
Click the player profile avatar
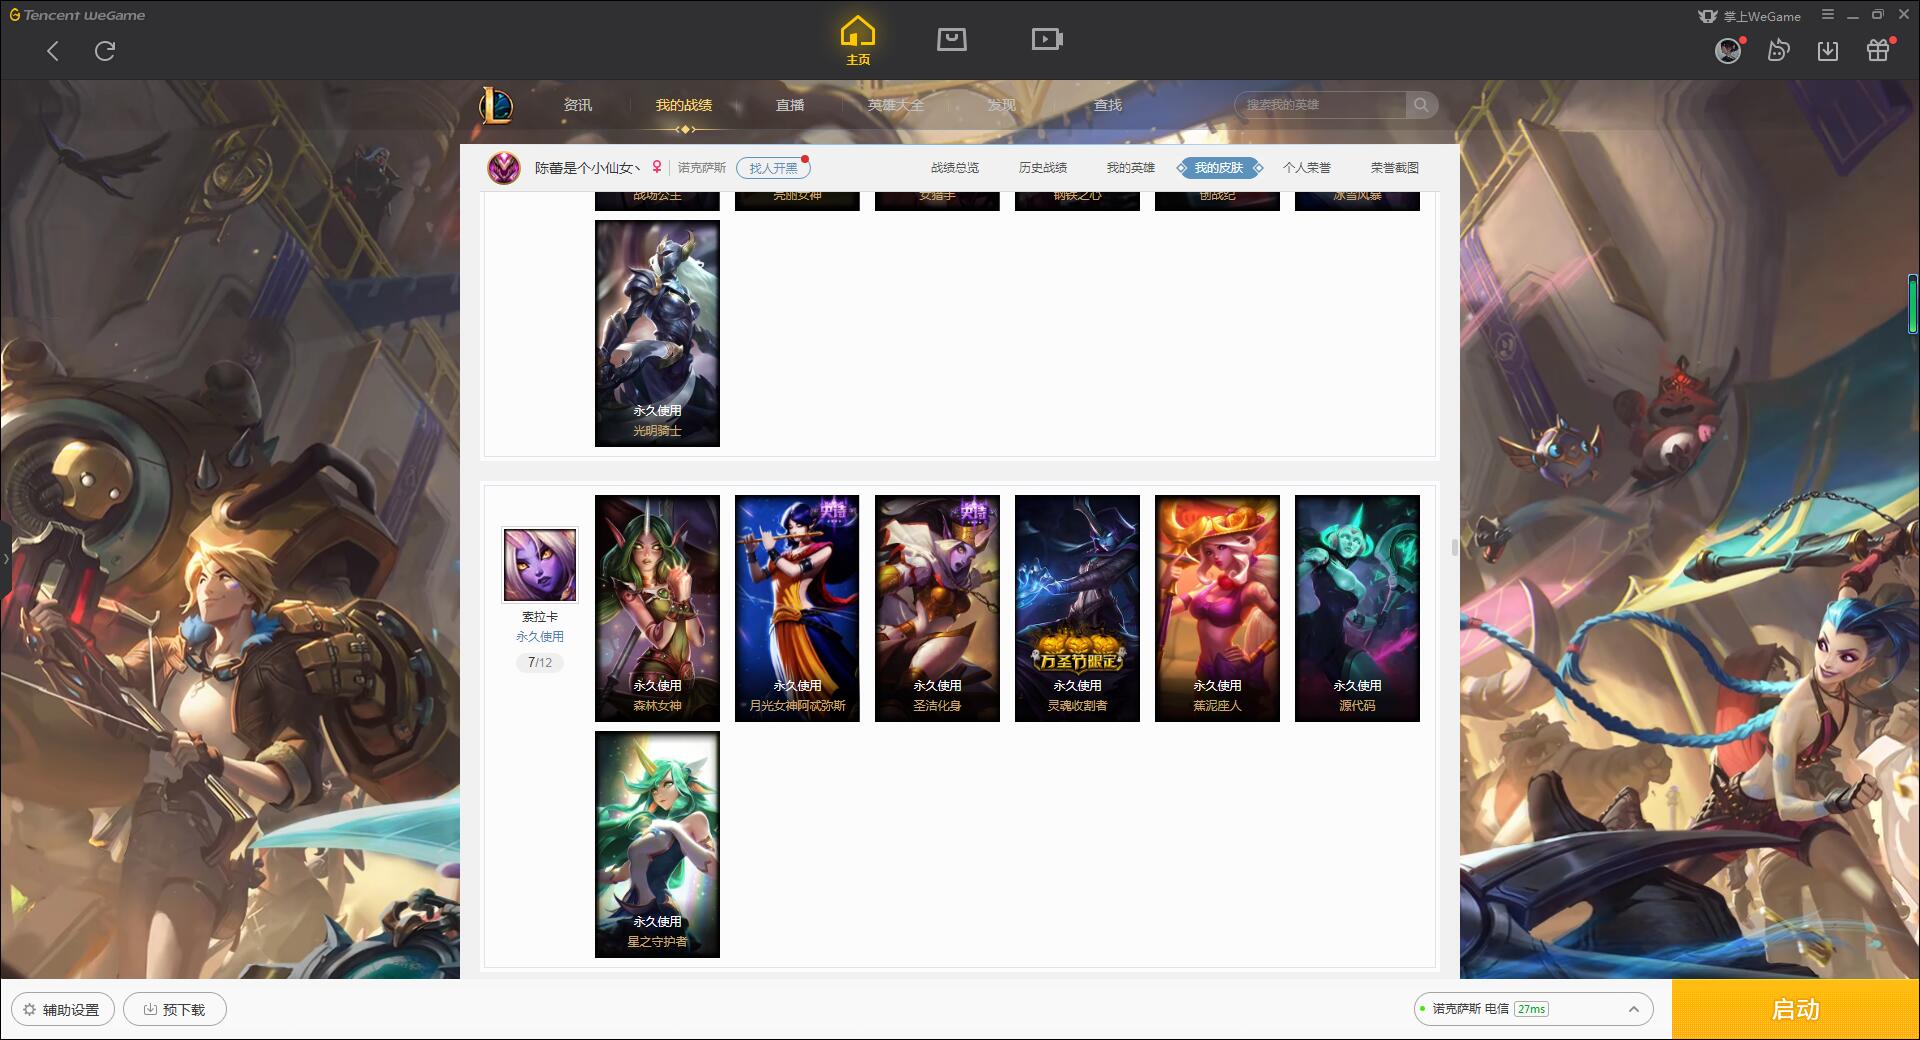point(504,168)
